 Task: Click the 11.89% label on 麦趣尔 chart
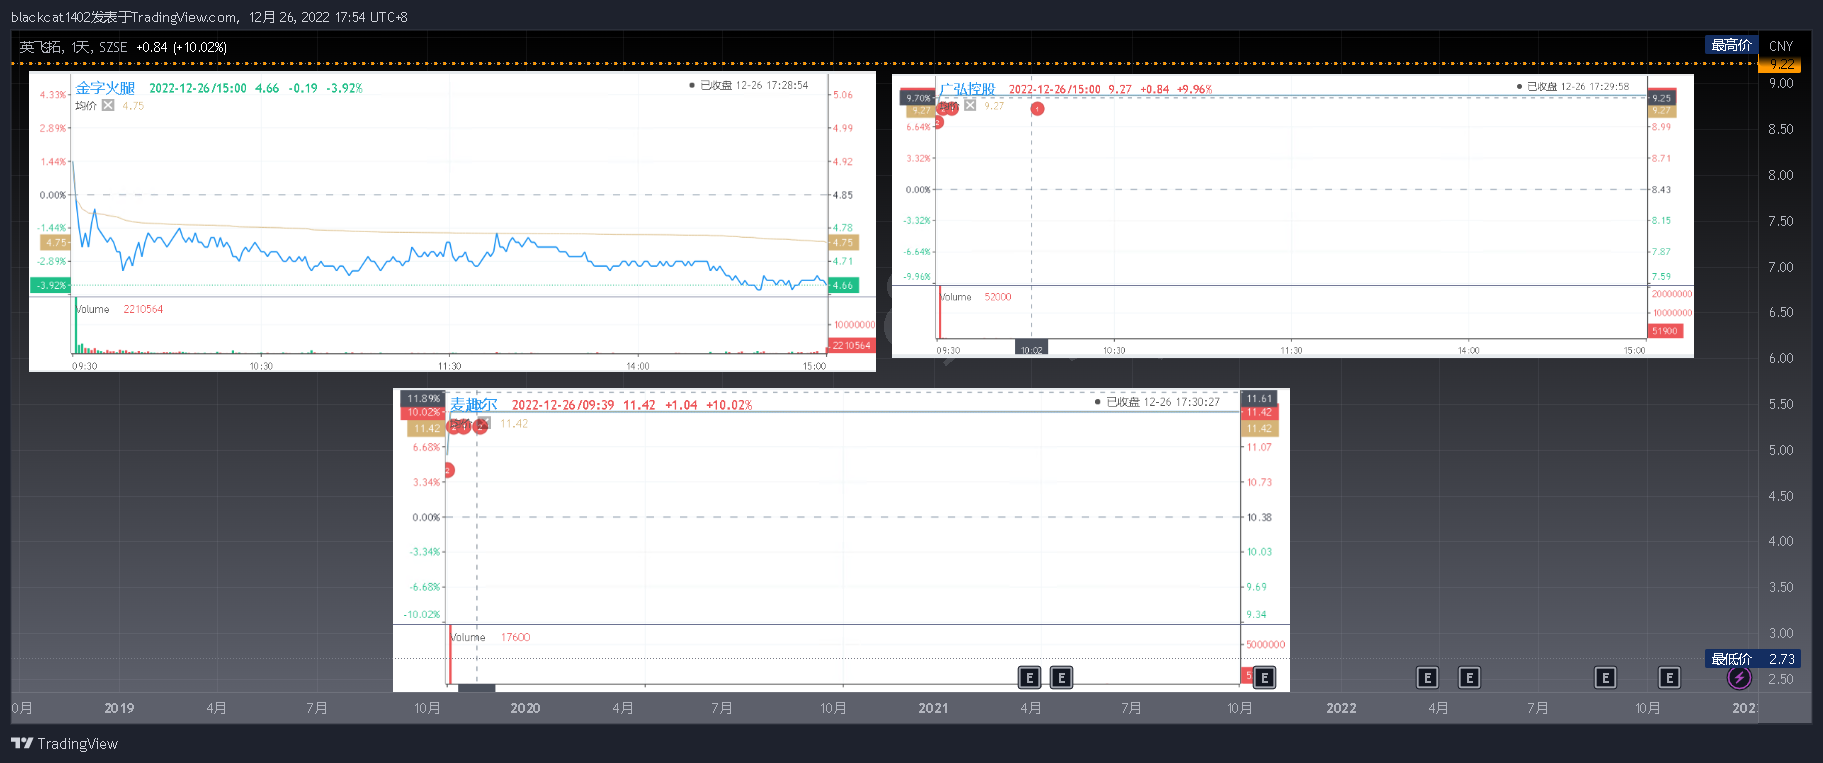tap(422, 398)
